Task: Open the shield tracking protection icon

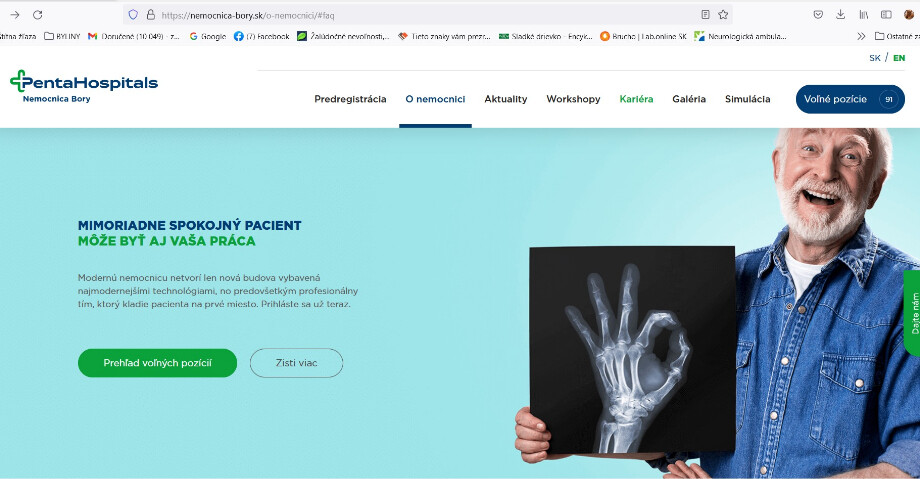Action: pos(133,15)
